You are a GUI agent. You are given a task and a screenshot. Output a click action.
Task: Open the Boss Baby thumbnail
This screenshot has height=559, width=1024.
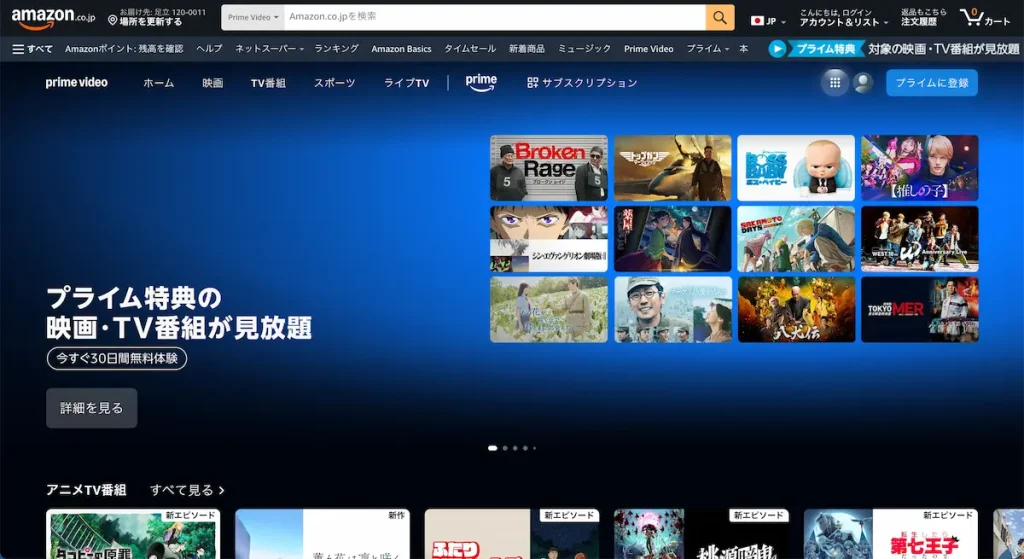click(x=796, y=168)
